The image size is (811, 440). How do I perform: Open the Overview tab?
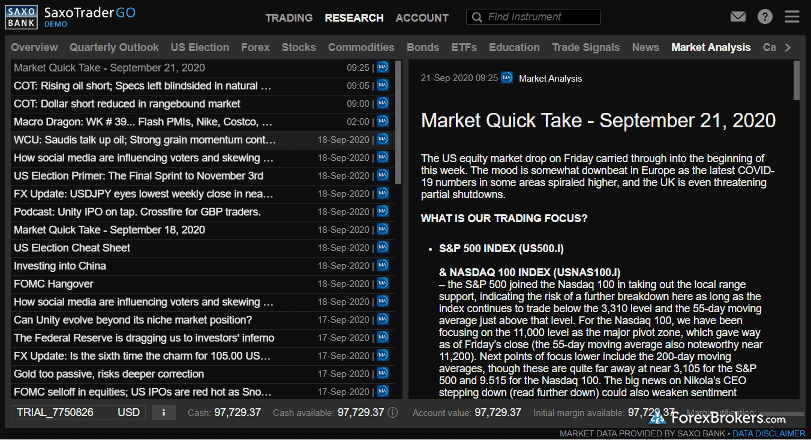pos(34,48)
